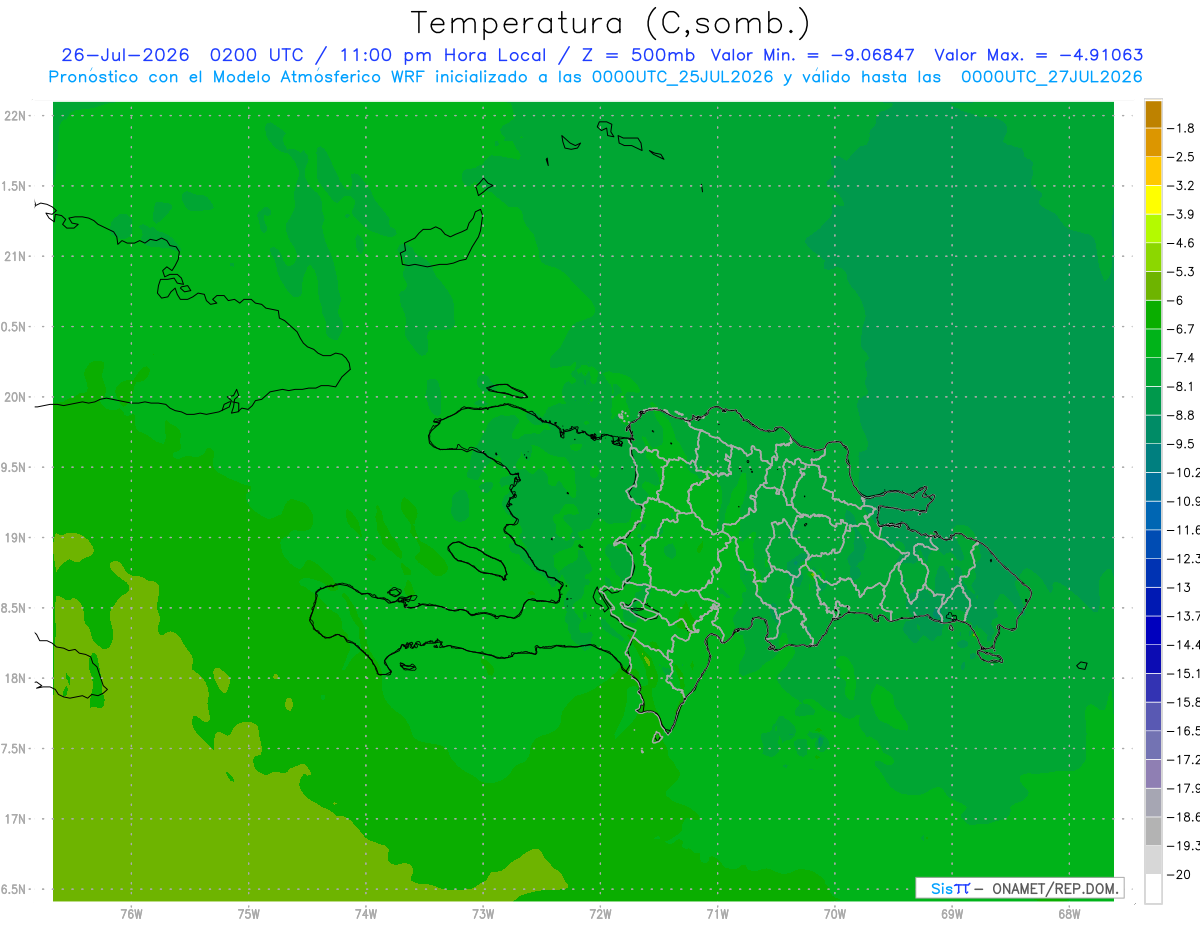Click the '74W' longitude label
This screenshot has width=1200, height=927.
tap(366, 914)
